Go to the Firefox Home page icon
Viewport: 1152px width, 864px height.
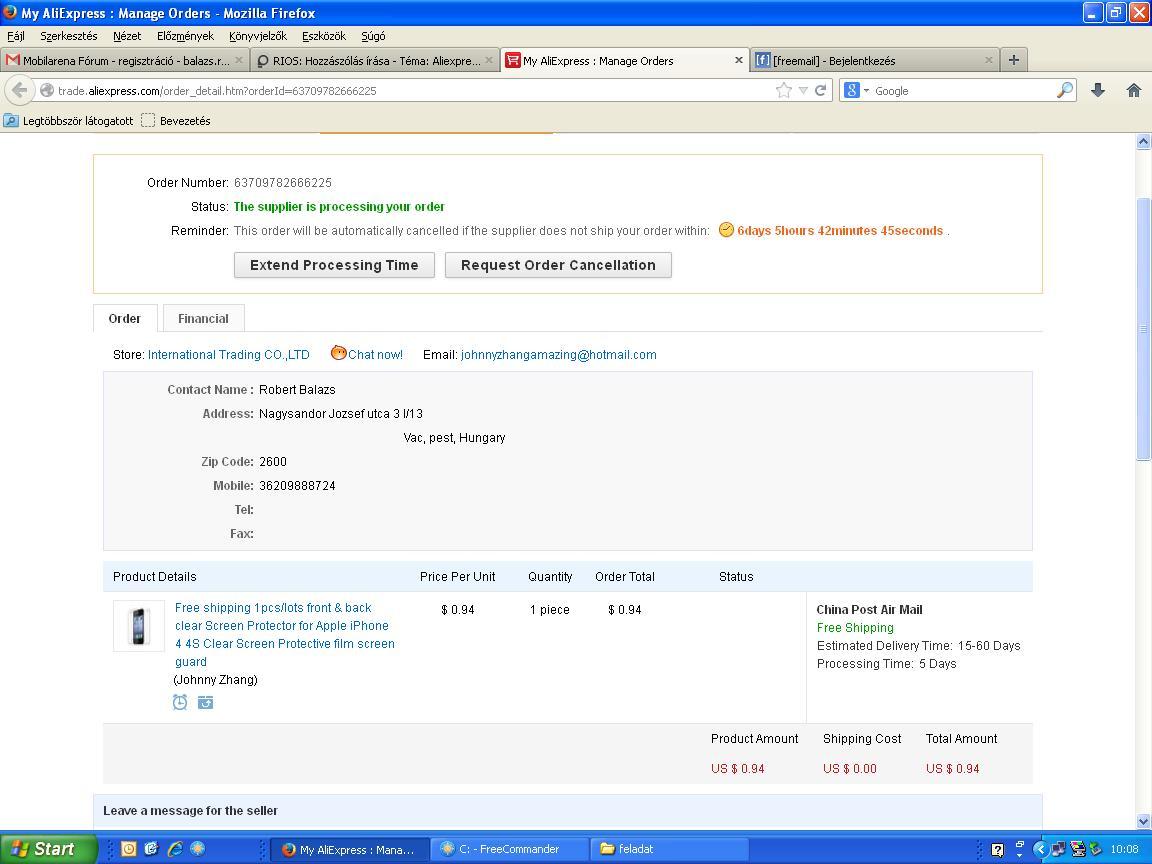pos(1134,90)
